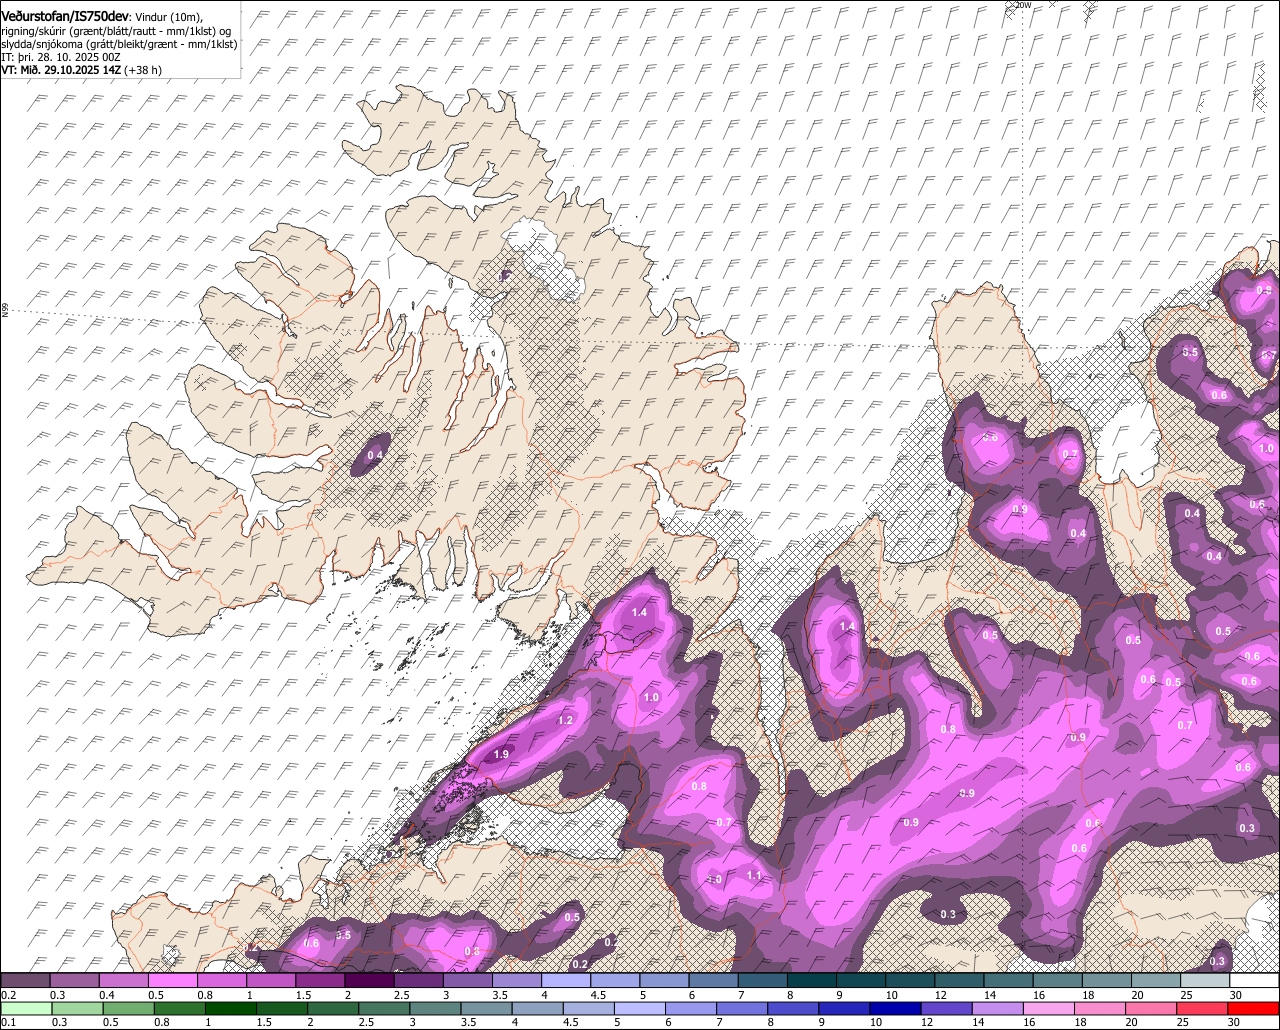Click the 20W longitude label at top

point(1022,5)
